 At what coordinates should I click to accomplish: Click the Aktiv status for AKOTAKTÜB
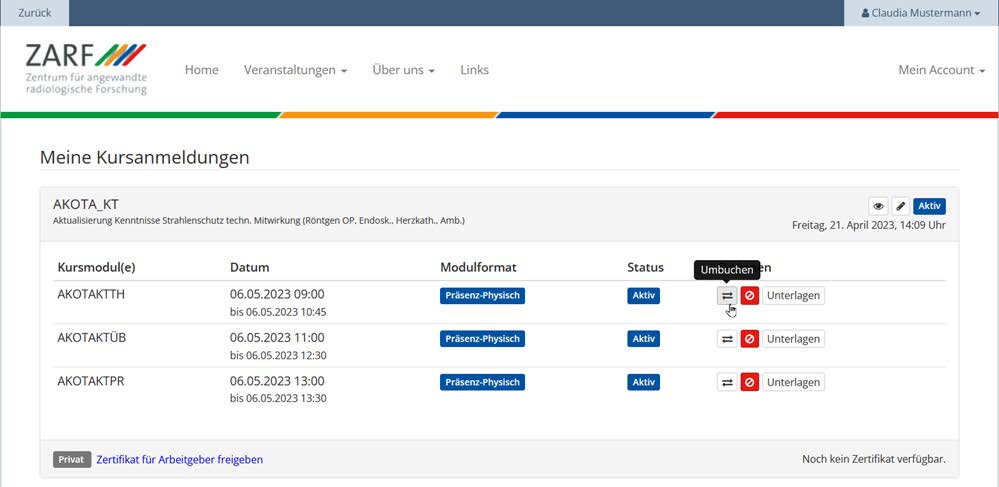tap(643, 339)
